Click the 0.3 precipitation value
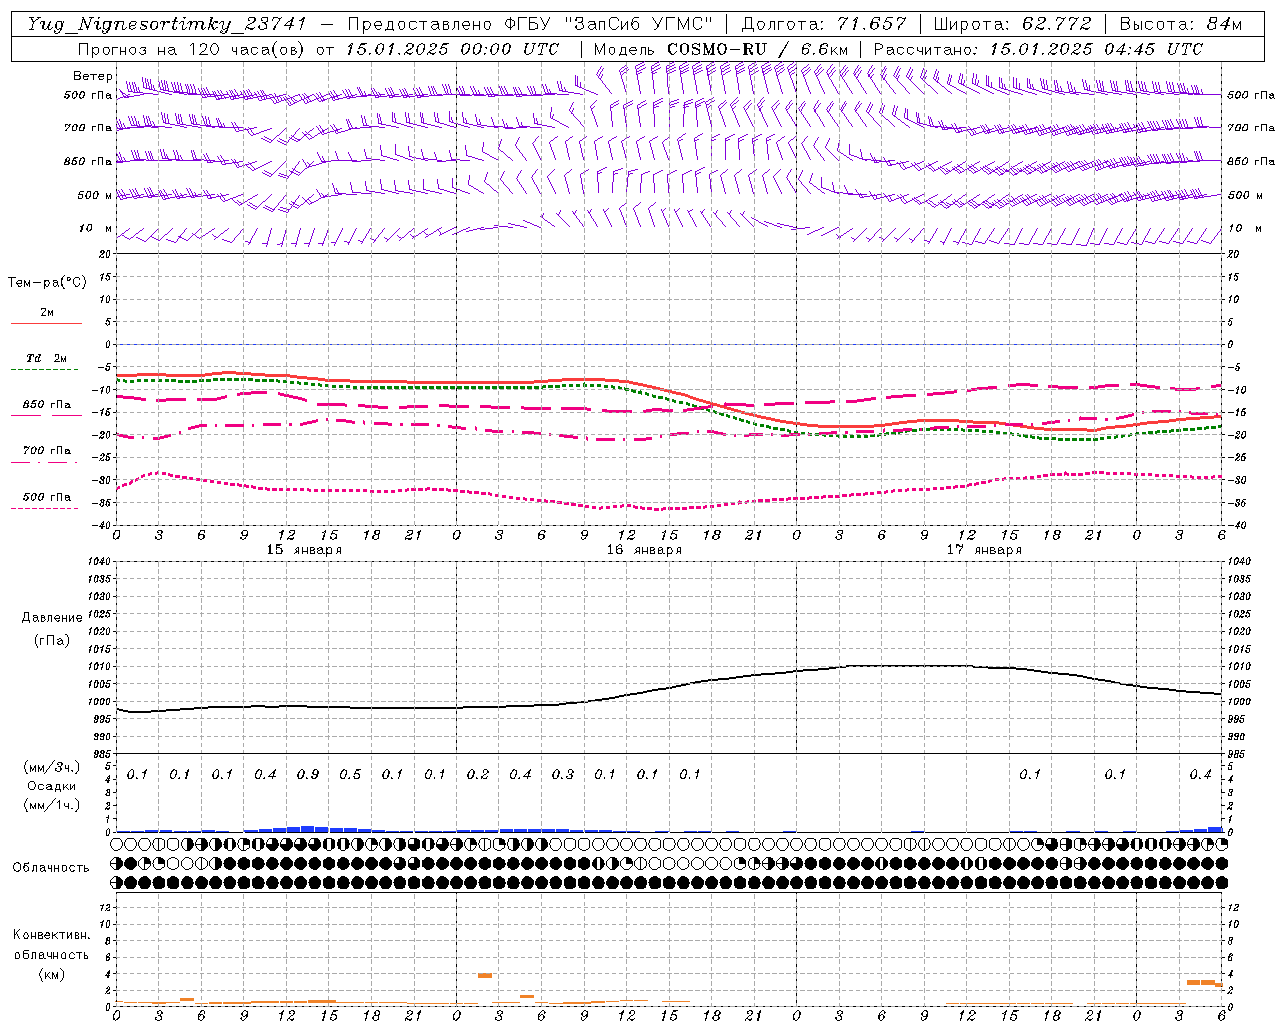 coord(563,775)
